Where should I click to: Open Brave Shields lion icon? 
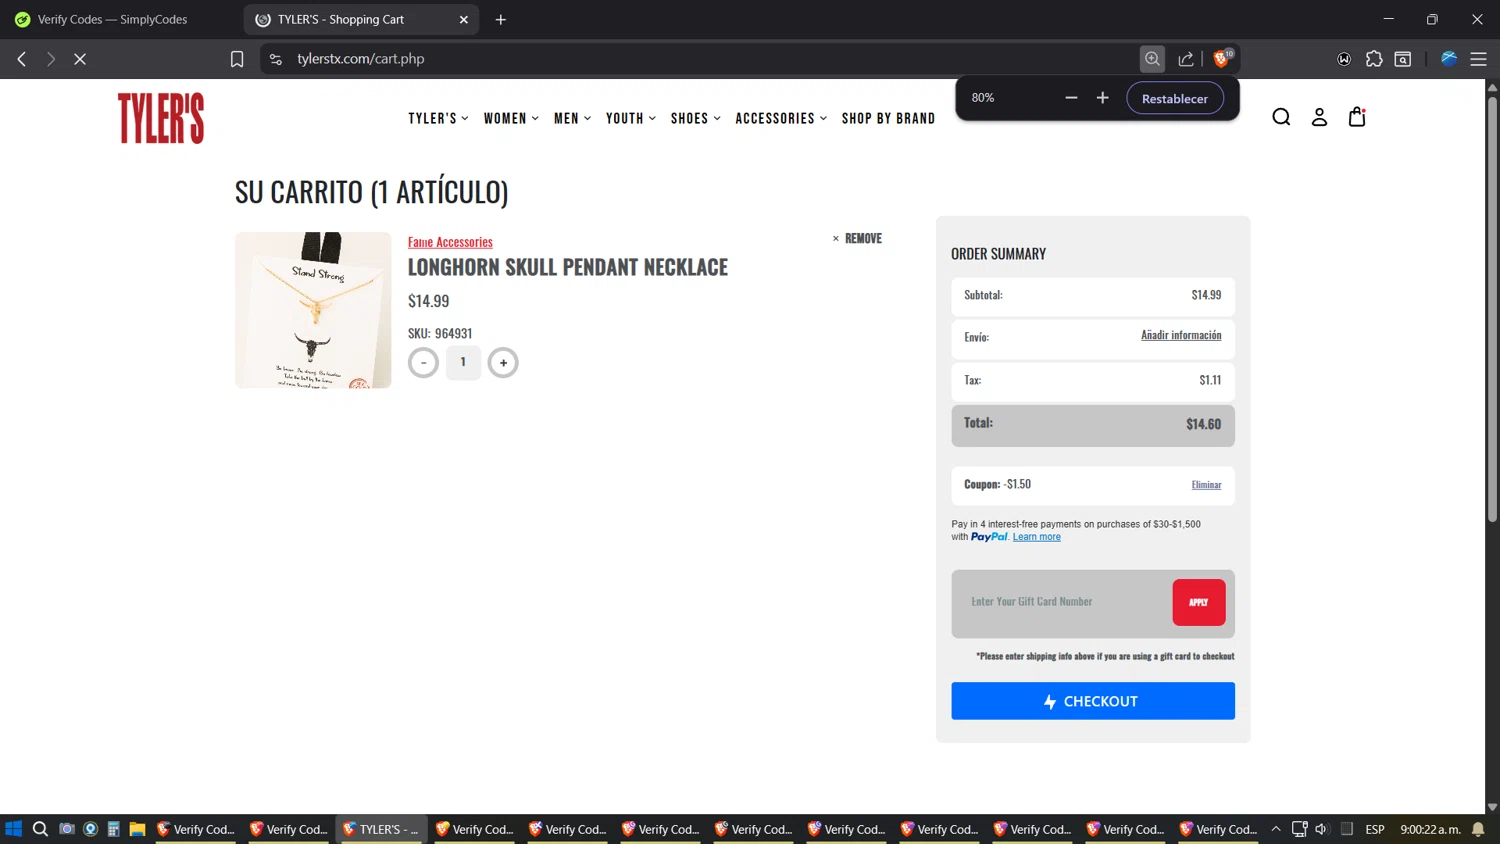tap(1222, 59)
